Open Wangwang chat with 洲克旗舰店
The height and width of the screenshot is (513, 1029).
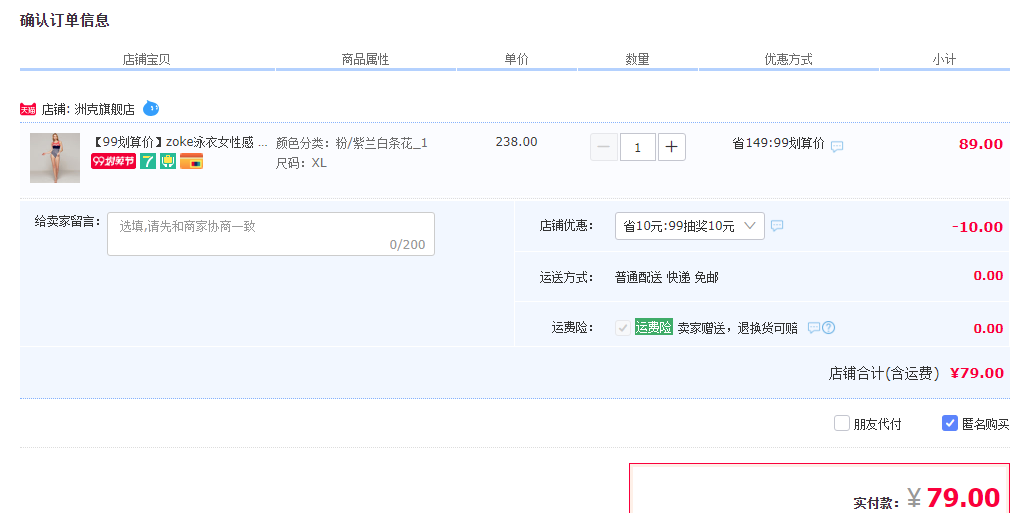pos(151,108)
